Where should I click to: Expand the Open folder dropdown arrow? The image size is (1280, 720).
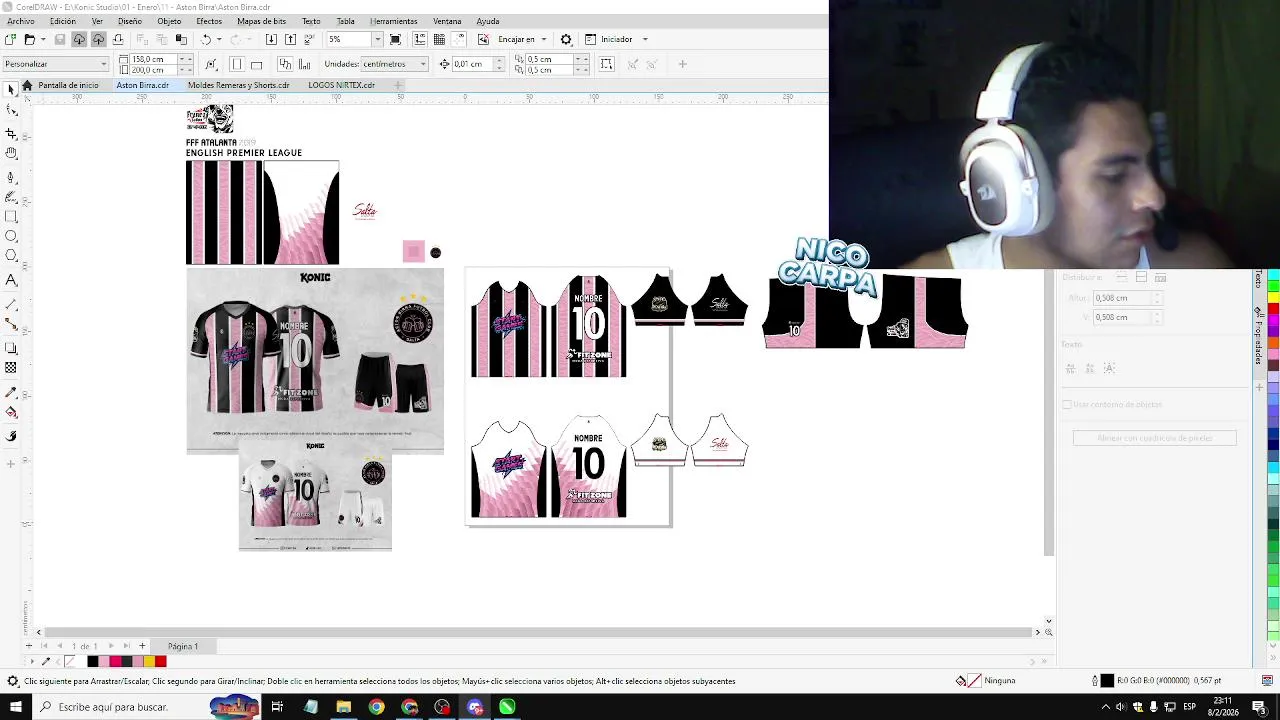(42, 39)
